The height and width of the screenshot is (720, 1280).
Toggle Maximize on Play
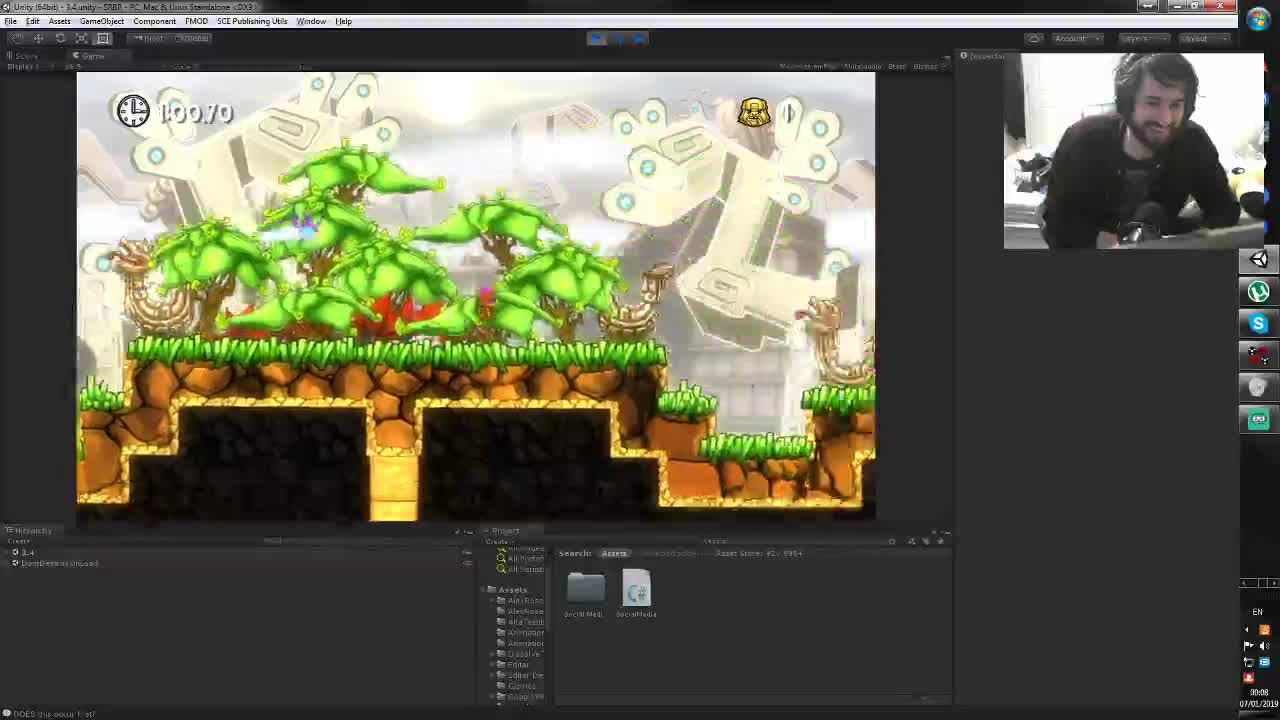click(807, 67)
